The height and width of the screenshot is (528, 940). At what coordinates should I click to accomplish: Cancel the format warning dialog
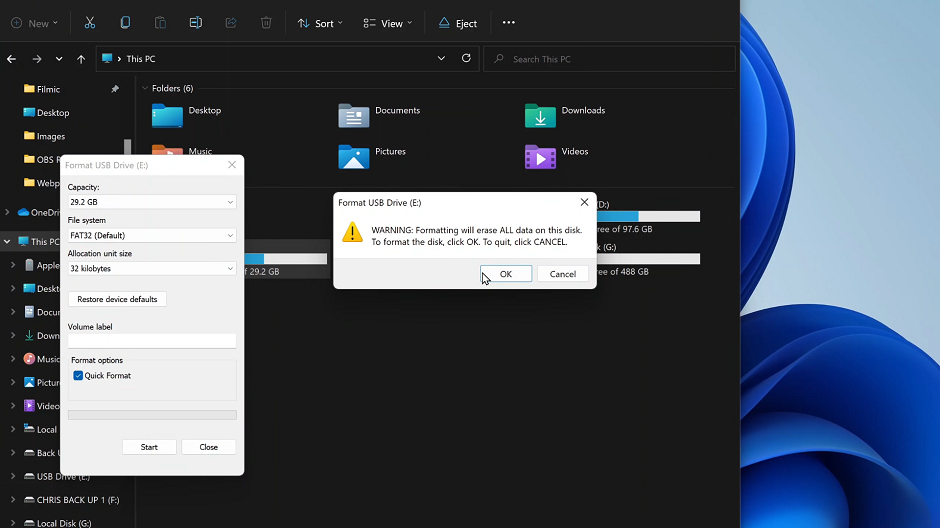click(562, 274)
